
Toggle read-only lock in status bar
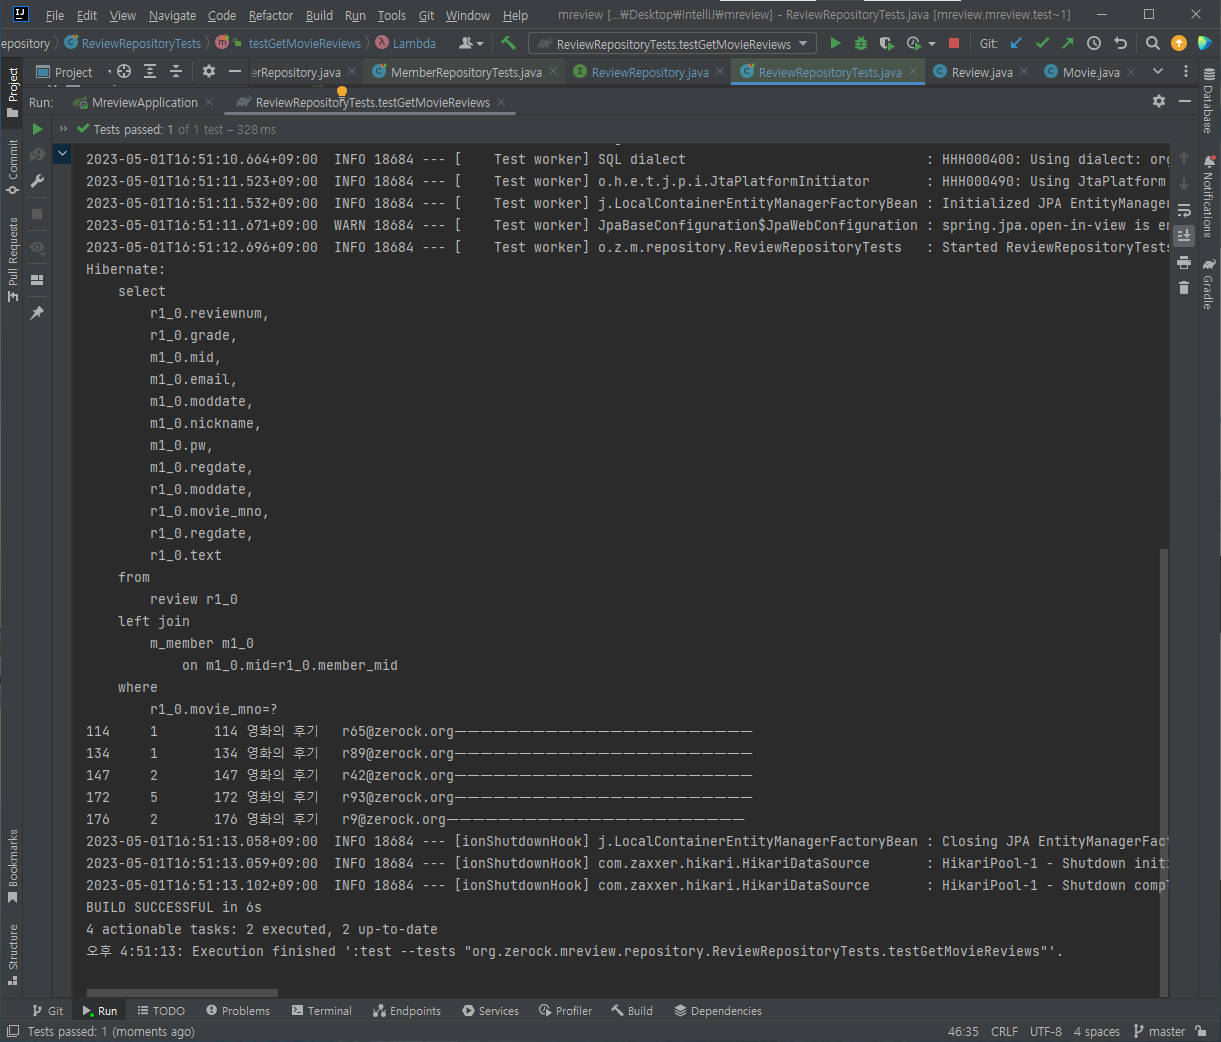pos(1200,1031)
